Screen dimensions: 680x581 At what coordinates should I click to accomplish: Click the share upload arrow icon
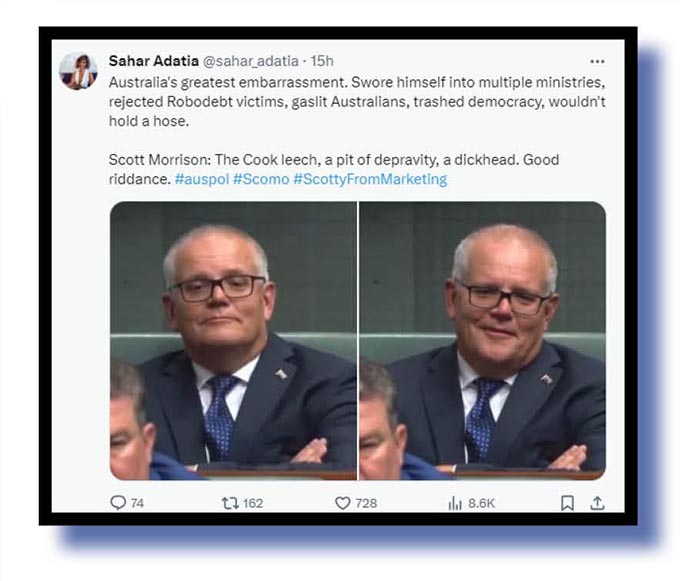tap(597, 503)
